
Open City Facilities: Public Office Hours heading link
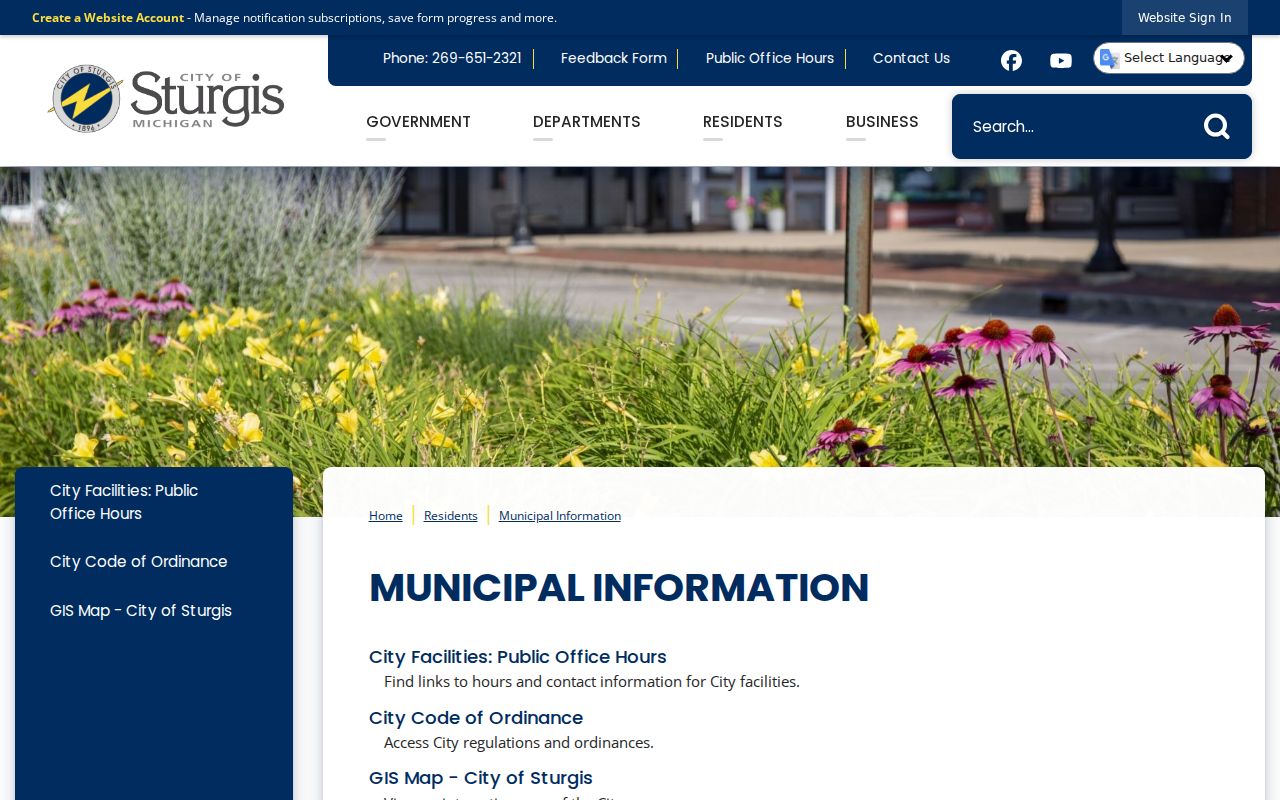(518, 657)
